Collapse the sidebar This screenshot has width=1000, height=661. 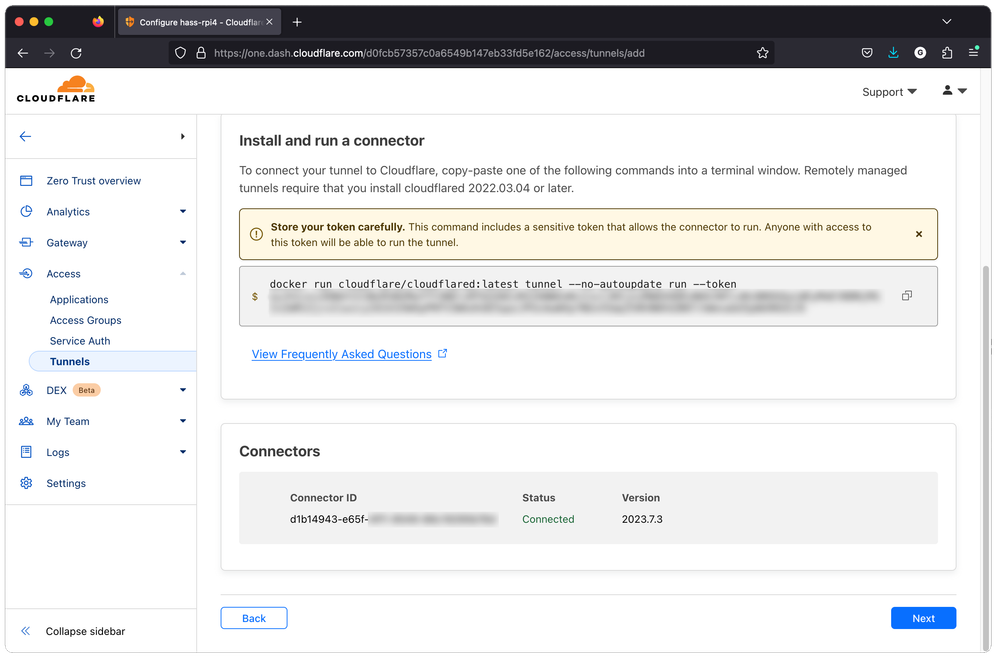84,631
